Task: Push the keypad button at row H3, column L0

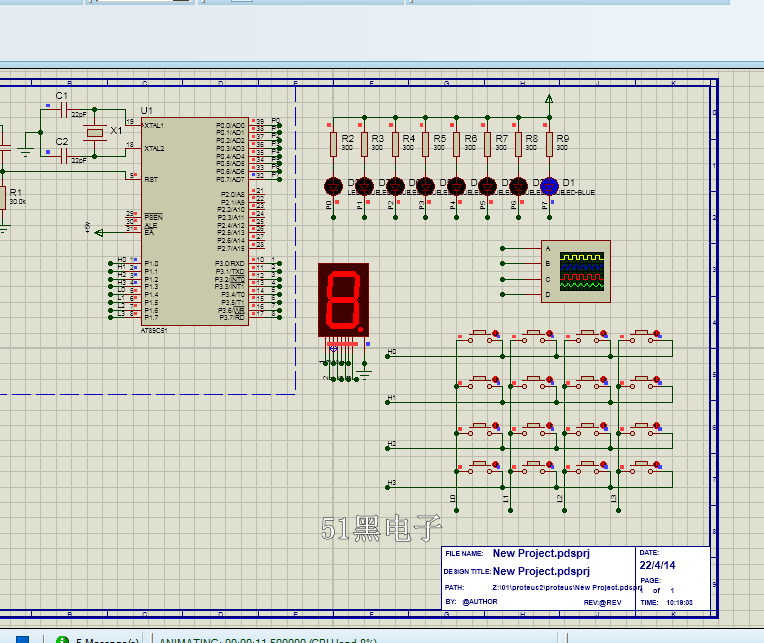Action: pyautogui.click(x=480, y=468)
